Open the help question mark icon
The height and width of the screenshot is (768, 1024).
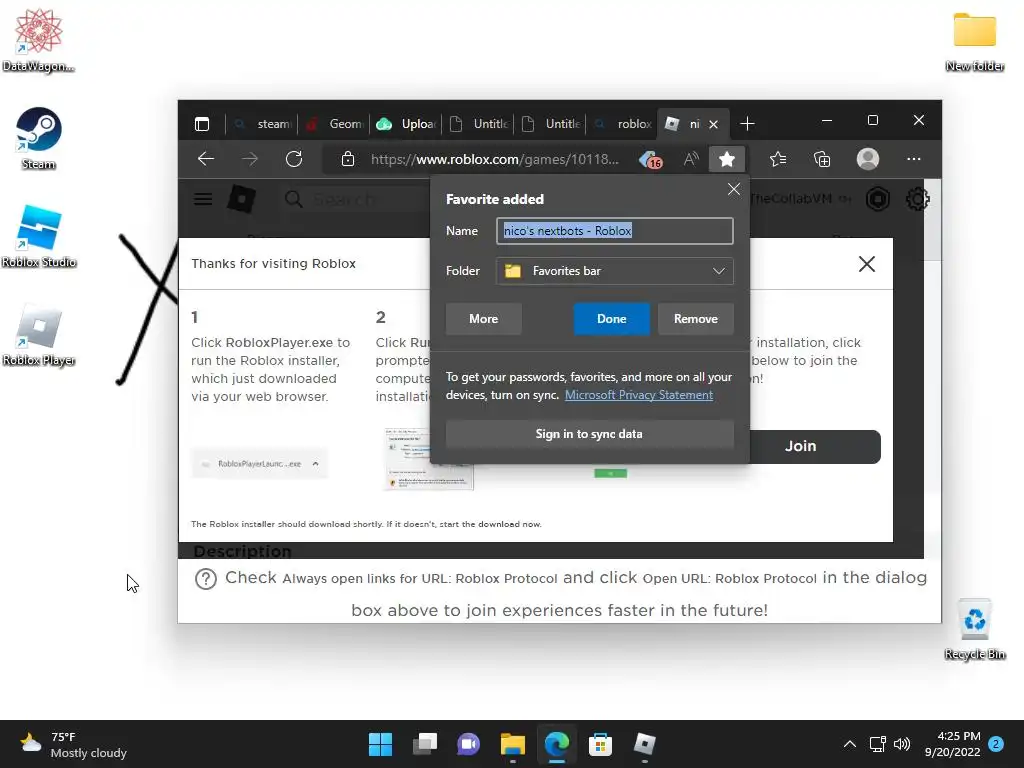coord(206,579)
